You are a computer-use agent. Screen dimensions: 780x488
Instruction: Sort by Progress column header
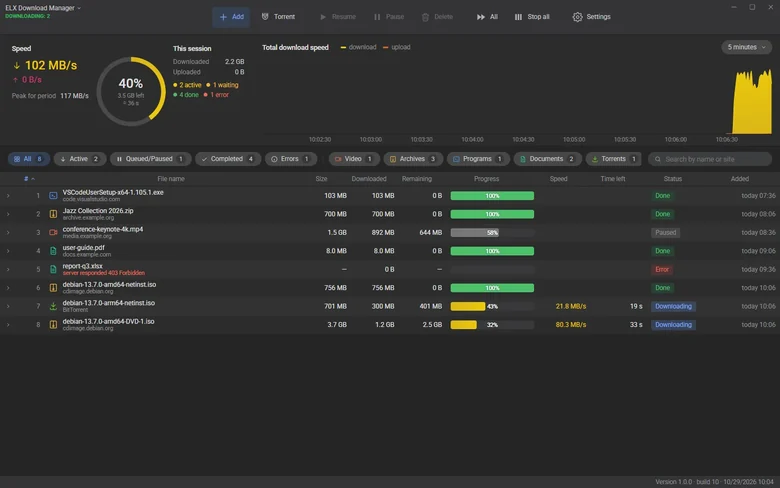click(486, 179)
